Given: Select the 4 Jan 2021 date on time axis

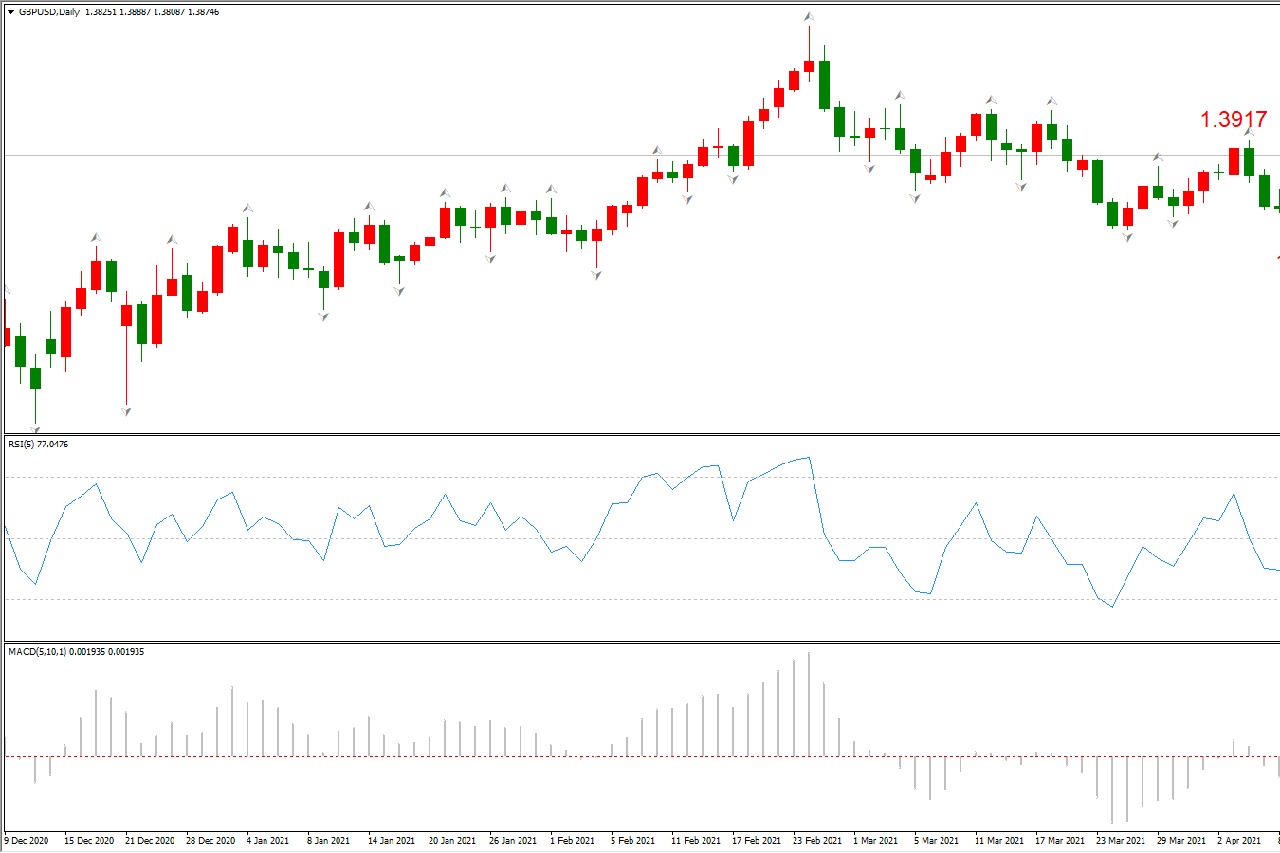Looking at the screenshot, I should click(267, 841).
